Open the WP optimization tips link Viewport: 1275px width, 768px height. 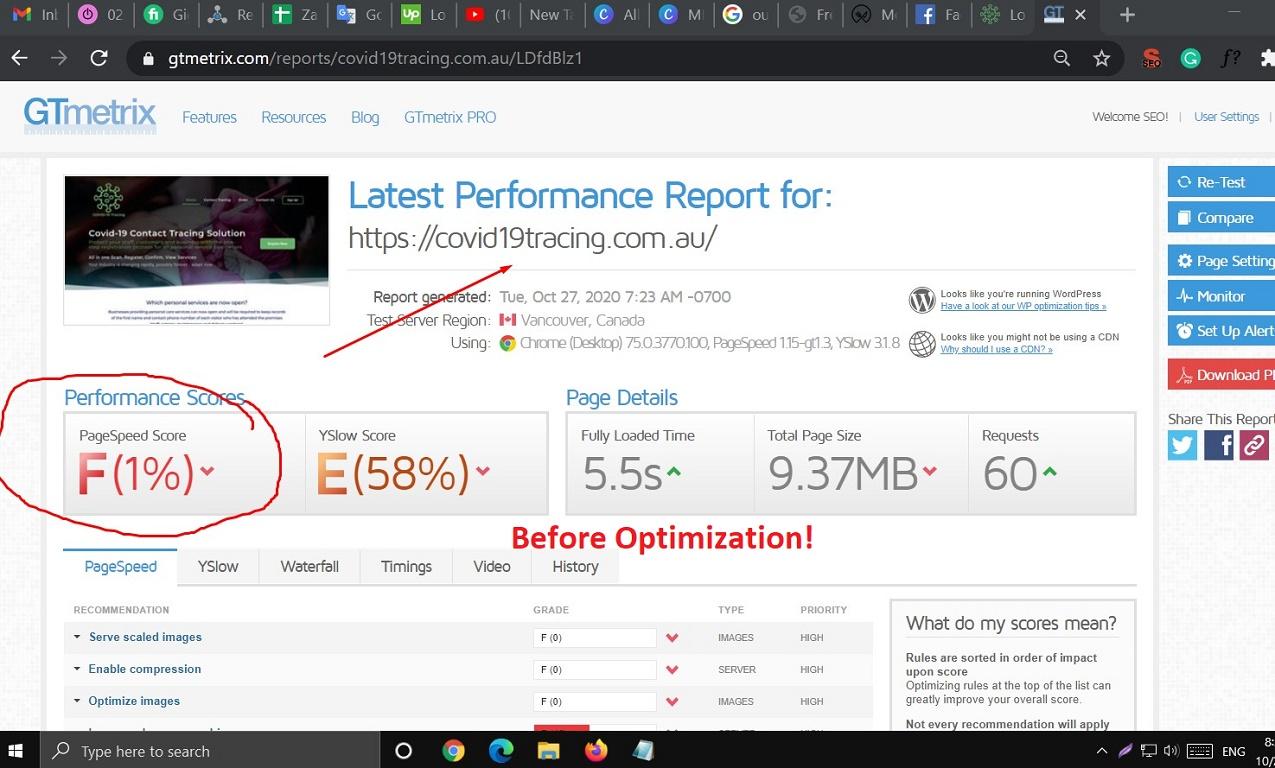(1022, 305)
